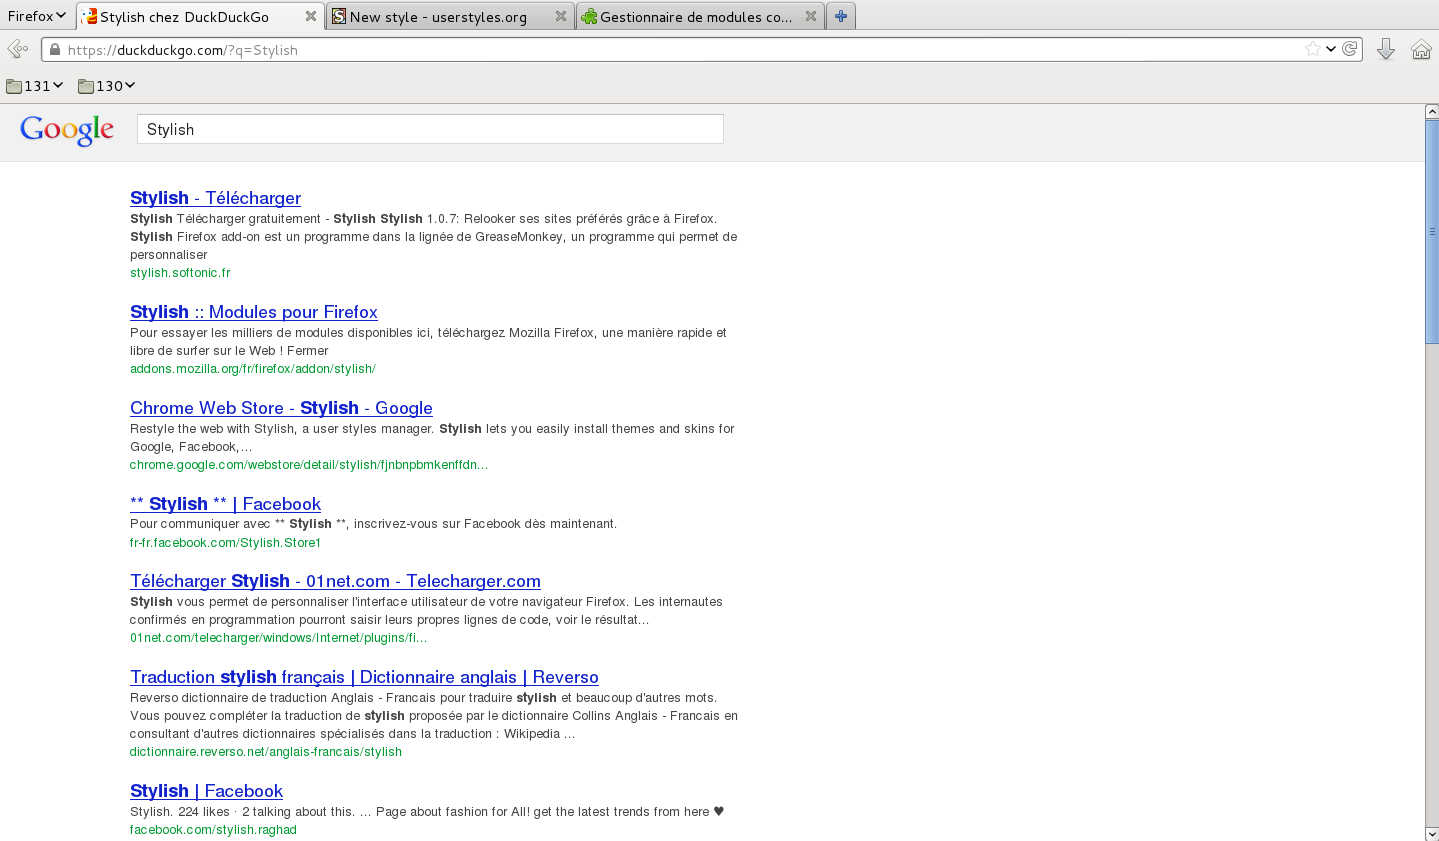Open the Firefox menu dropdown
The height and width of the screenshot is (841, 1439).
coord(35,15)
